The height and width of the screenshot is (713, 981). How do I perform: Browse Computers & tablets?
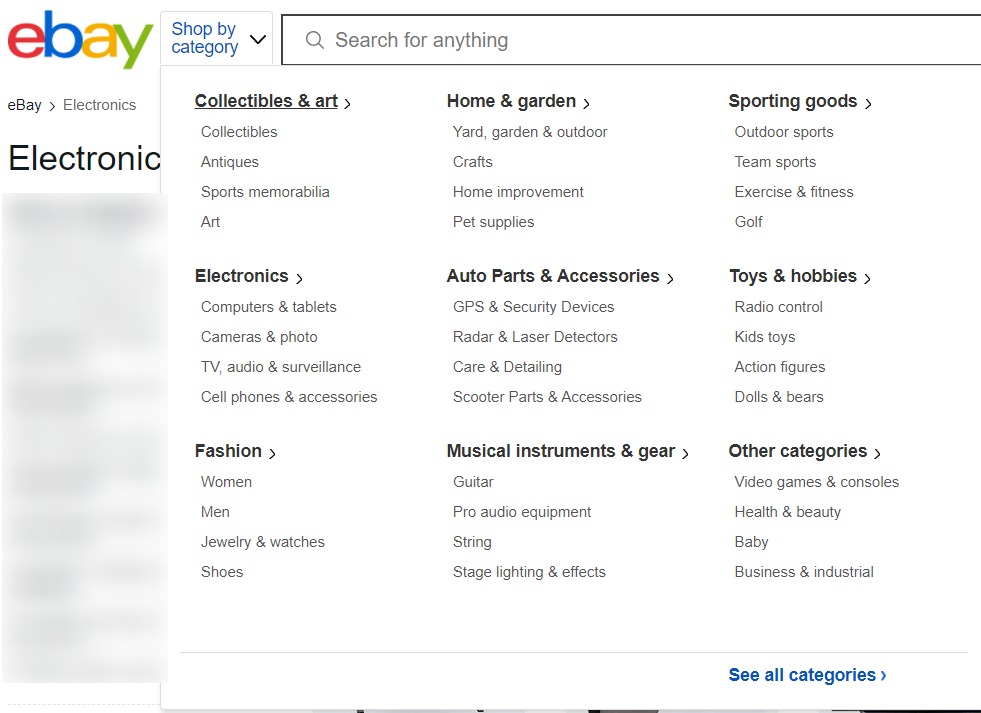coord(268,307)
